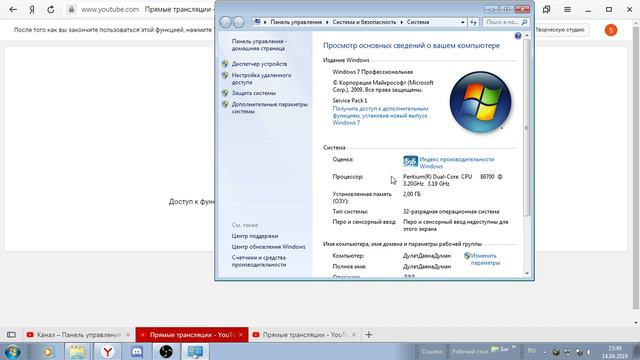Screen dimensions: 640x360
Task: Open OBS Studio from the taskbar
Action: pos(166,352)
